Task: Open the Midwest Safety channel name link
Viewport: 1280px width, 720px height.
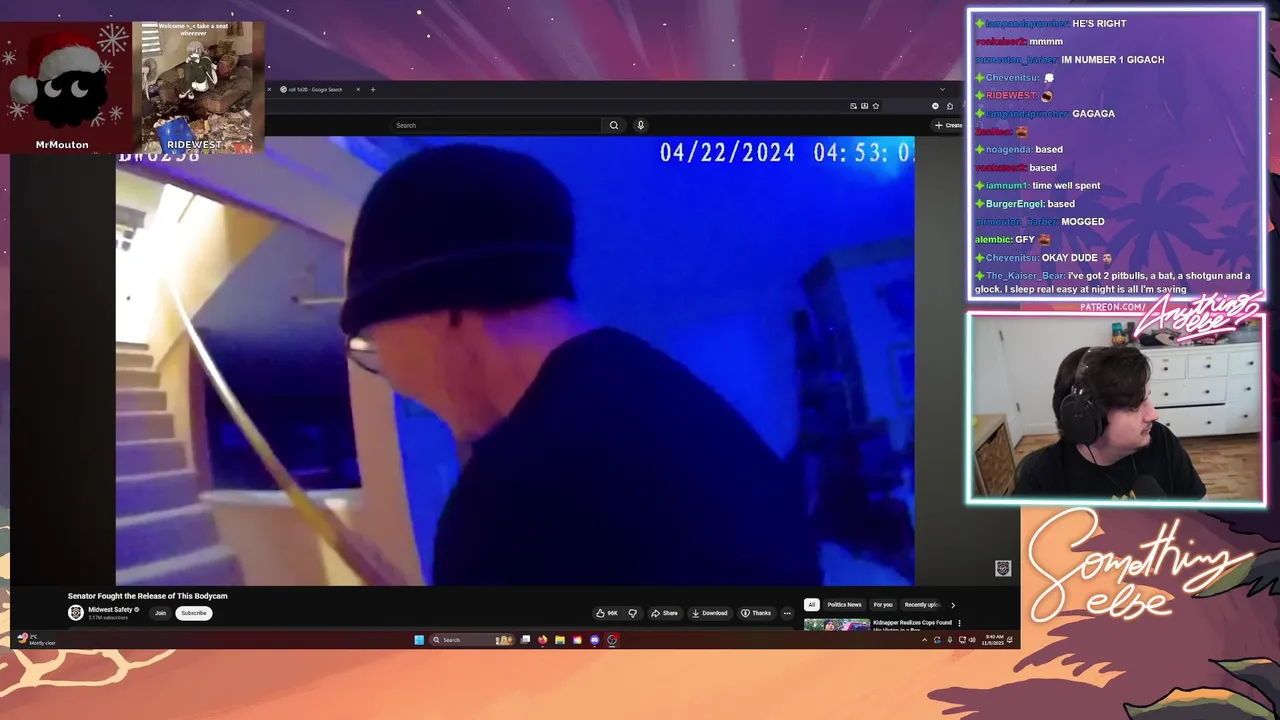Action: tap(111, 609)
